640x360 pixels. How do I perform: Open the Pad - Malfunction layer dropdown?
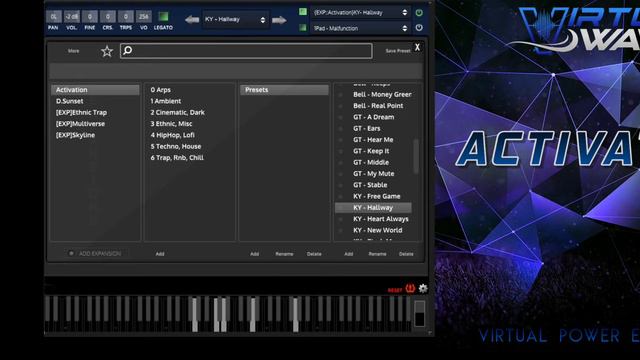(360, 28)
